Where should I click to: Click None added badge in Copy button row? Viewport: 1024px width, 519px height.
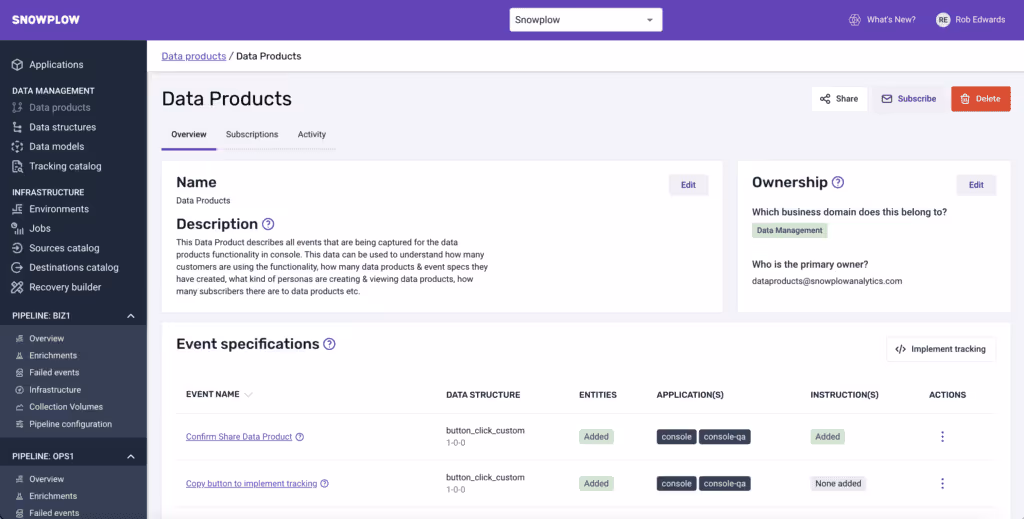coord(839,484)
